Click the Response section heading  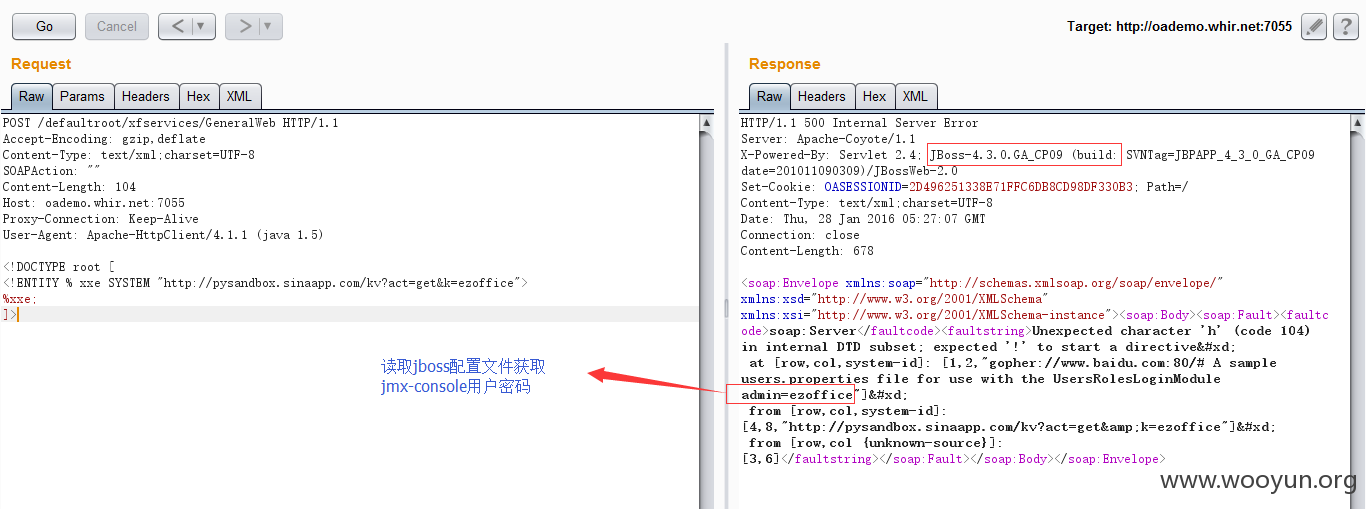(x=785, y=64)
